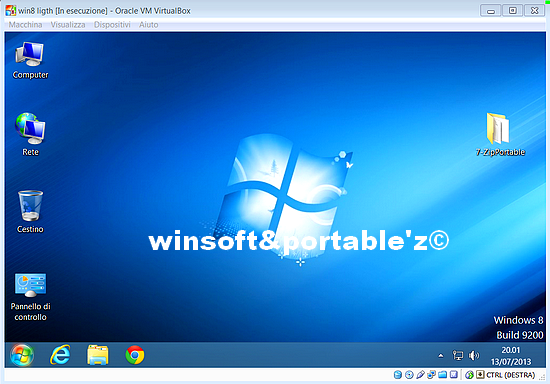This screenshot has width=550, height=384.
Task: Open the Visualizza menu
Action: 68,25
